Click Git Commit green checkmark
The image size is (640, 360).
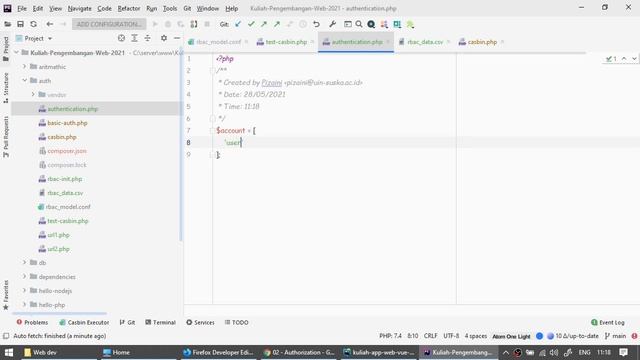(x=251, y=24)
